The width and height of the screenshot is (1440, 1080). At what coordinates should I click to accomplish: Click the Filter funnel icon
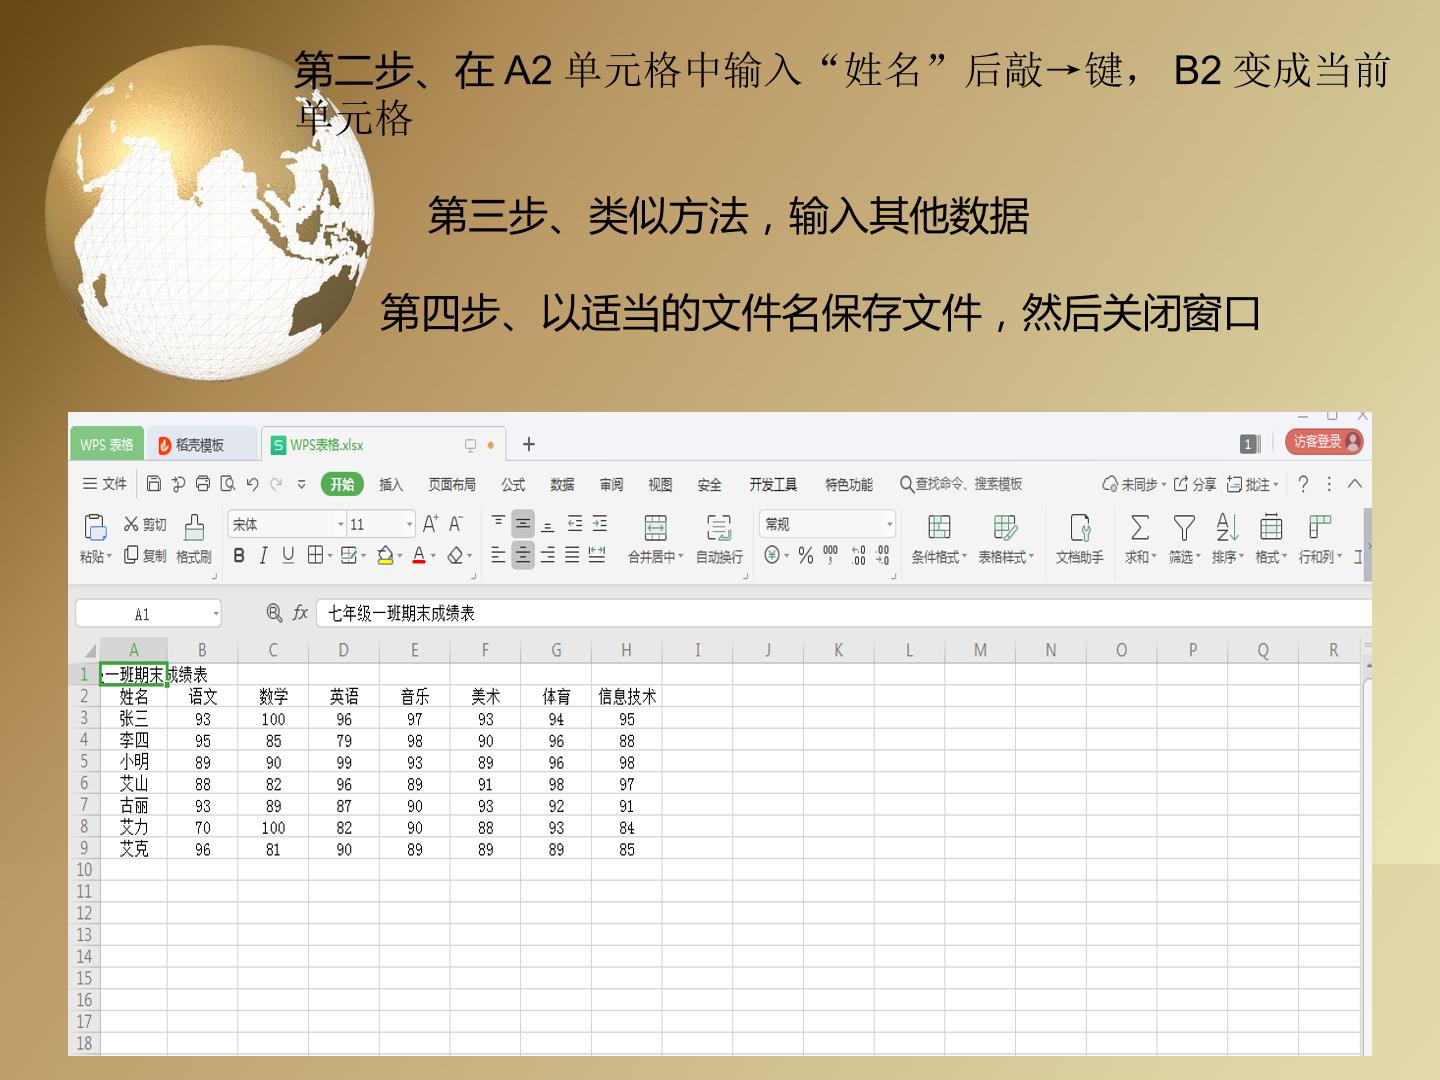[x=1184, y=527]
